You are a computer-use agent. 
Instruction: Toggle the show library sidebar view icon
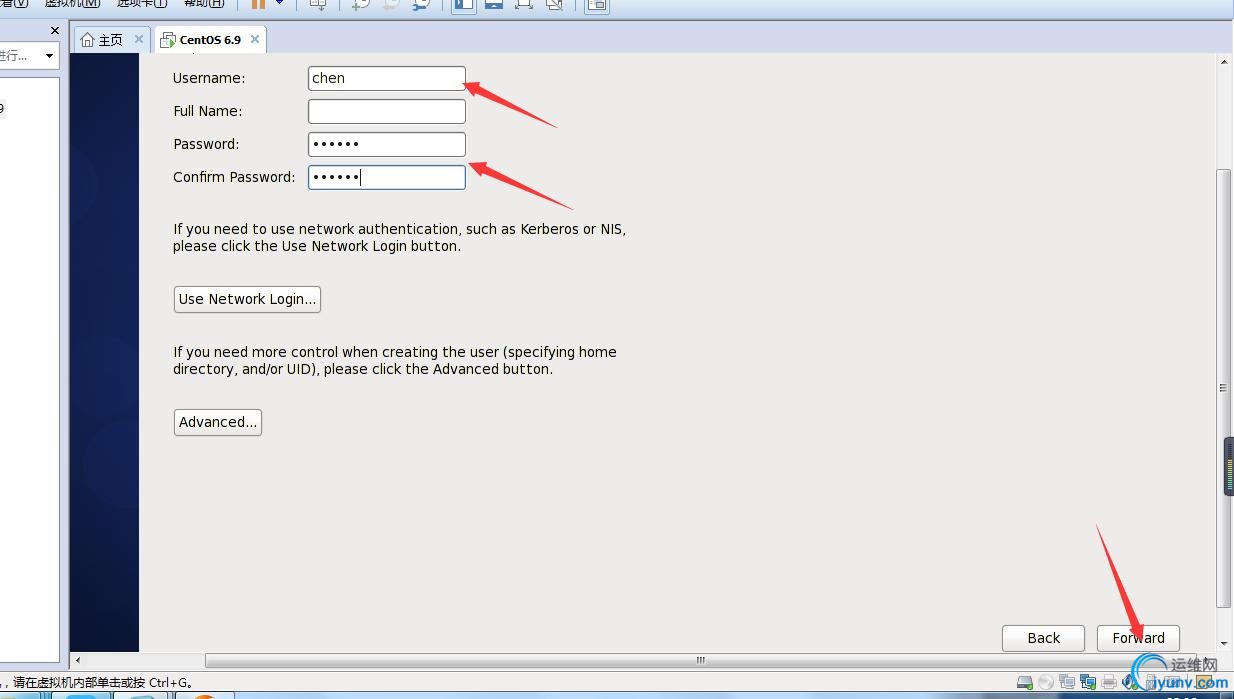tap(464, 5)
